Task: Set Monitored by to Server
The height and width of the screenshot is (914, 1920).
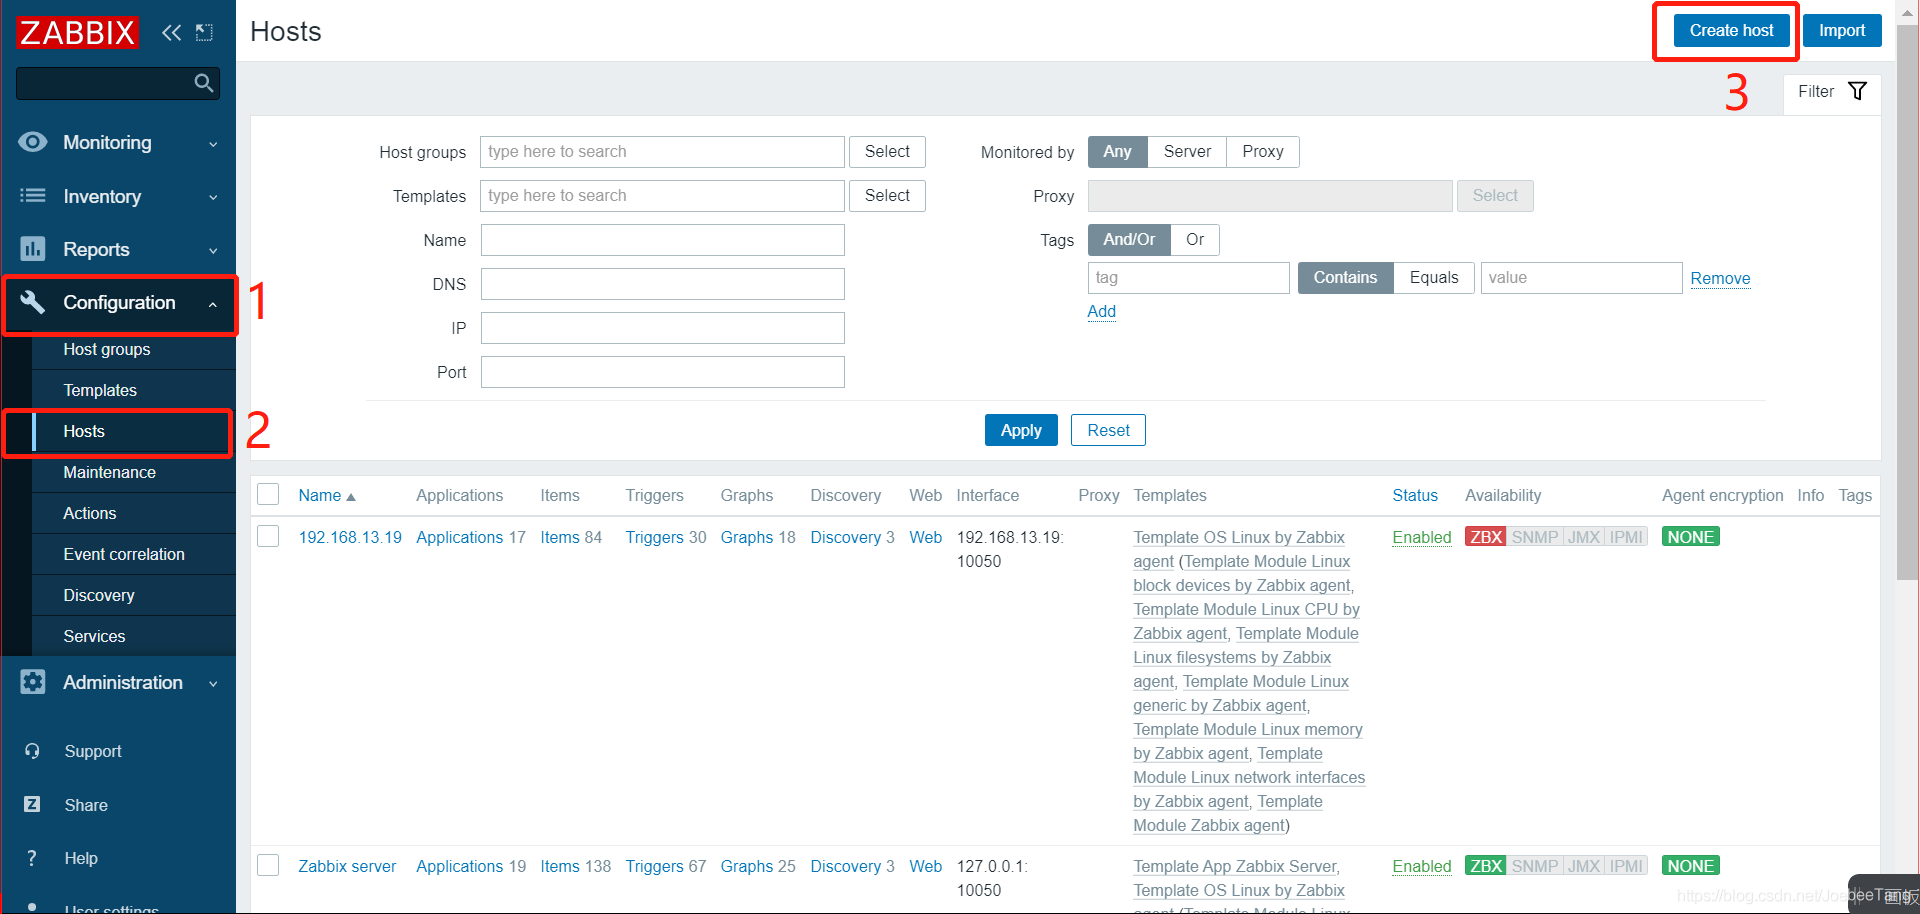Action: click(x=1187, y=152)
